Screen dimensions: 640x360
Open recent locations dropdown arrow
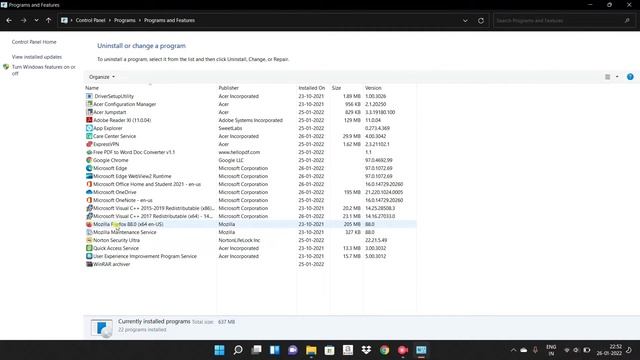(x=36, y=20)
